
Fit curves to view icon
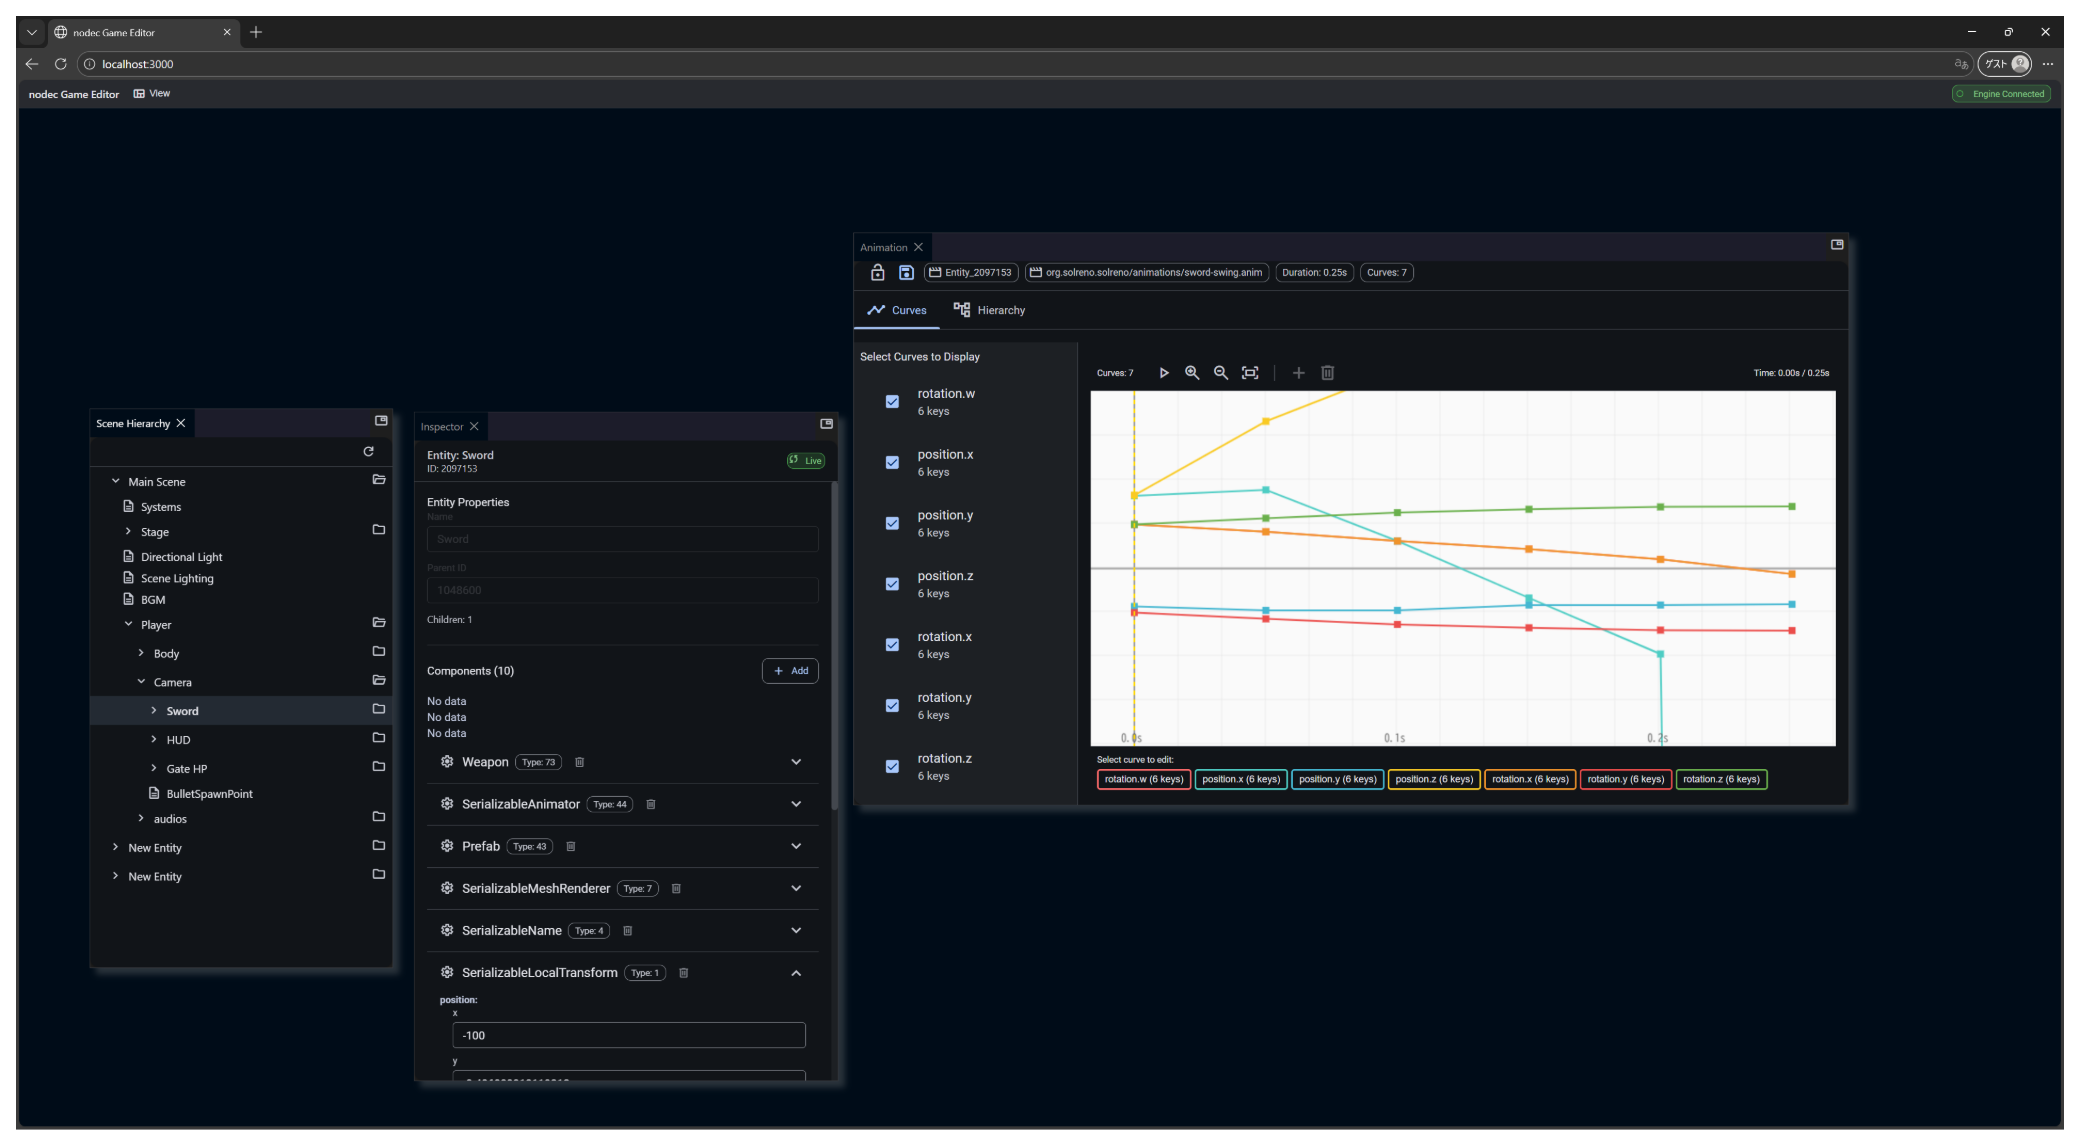(x=1250, y=373)
